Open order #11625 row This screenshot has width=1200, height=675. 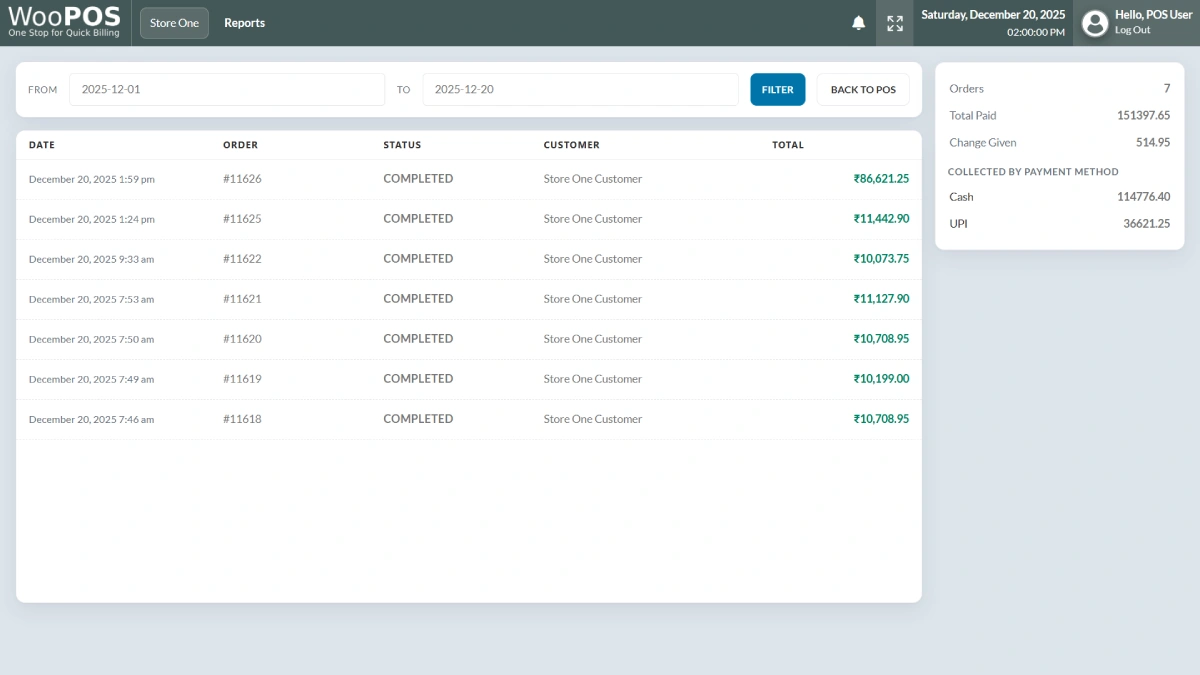pyautogui.click(x=242, y=219)
